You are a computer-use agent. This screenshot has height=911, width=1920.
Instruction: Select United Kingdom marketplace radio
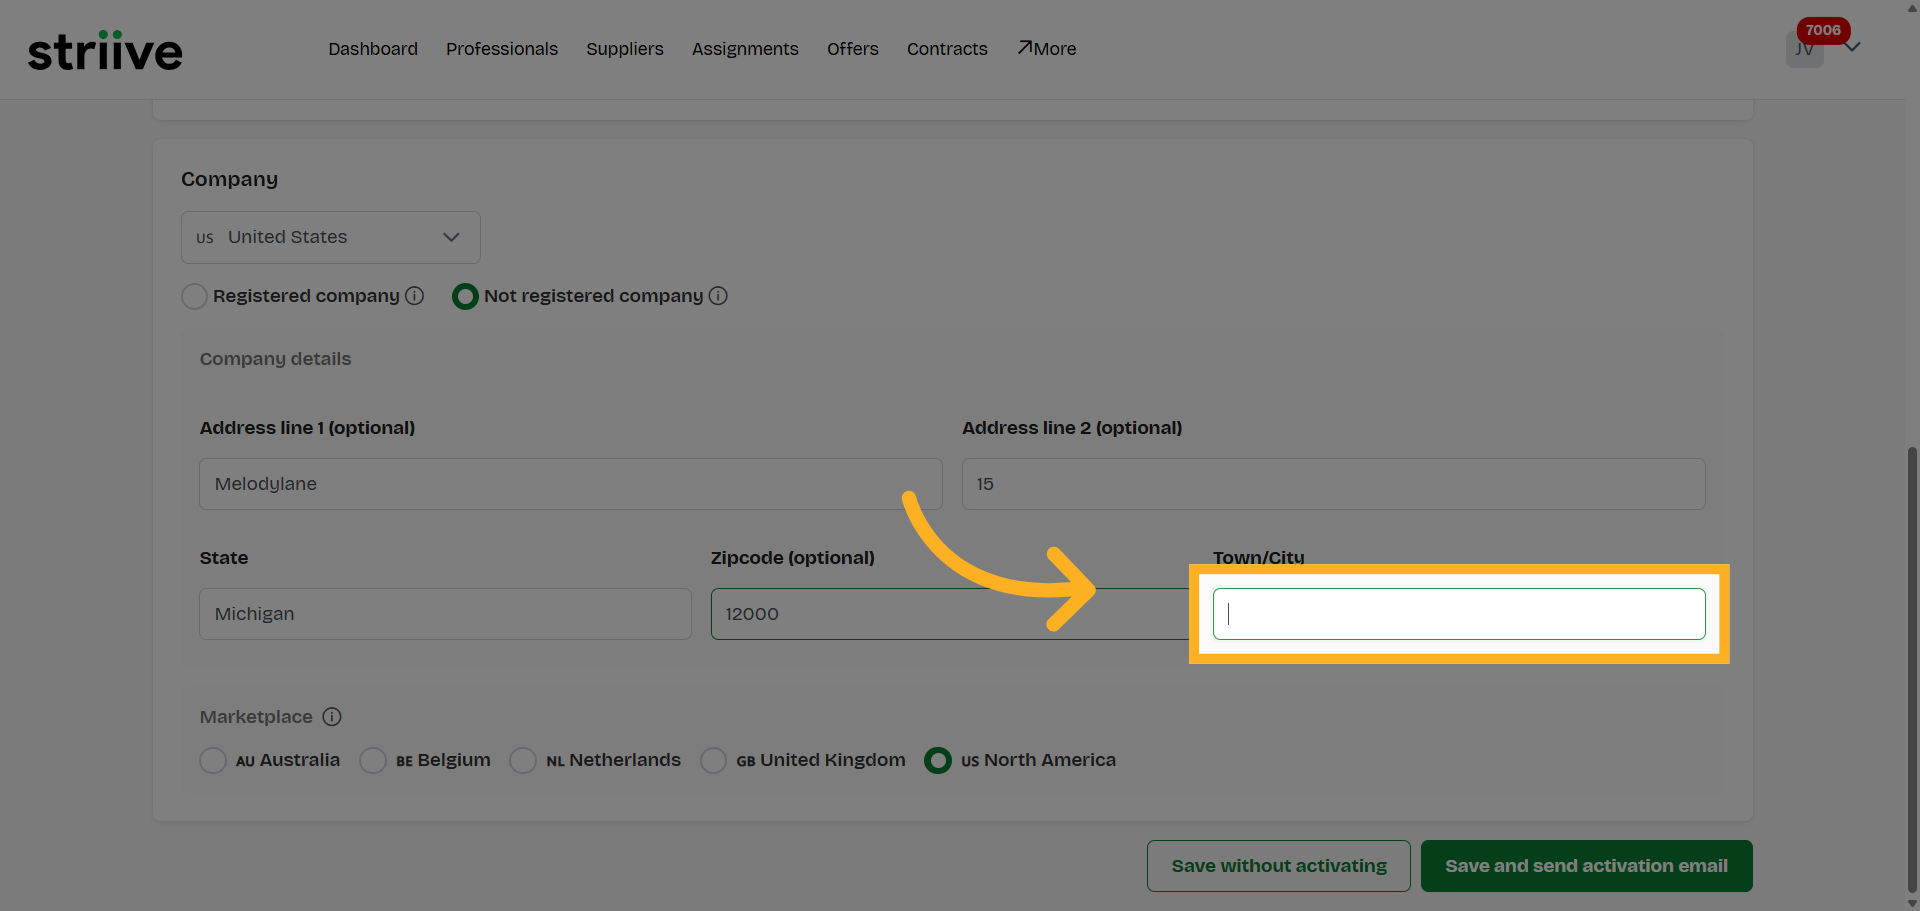tap(713, 761)
